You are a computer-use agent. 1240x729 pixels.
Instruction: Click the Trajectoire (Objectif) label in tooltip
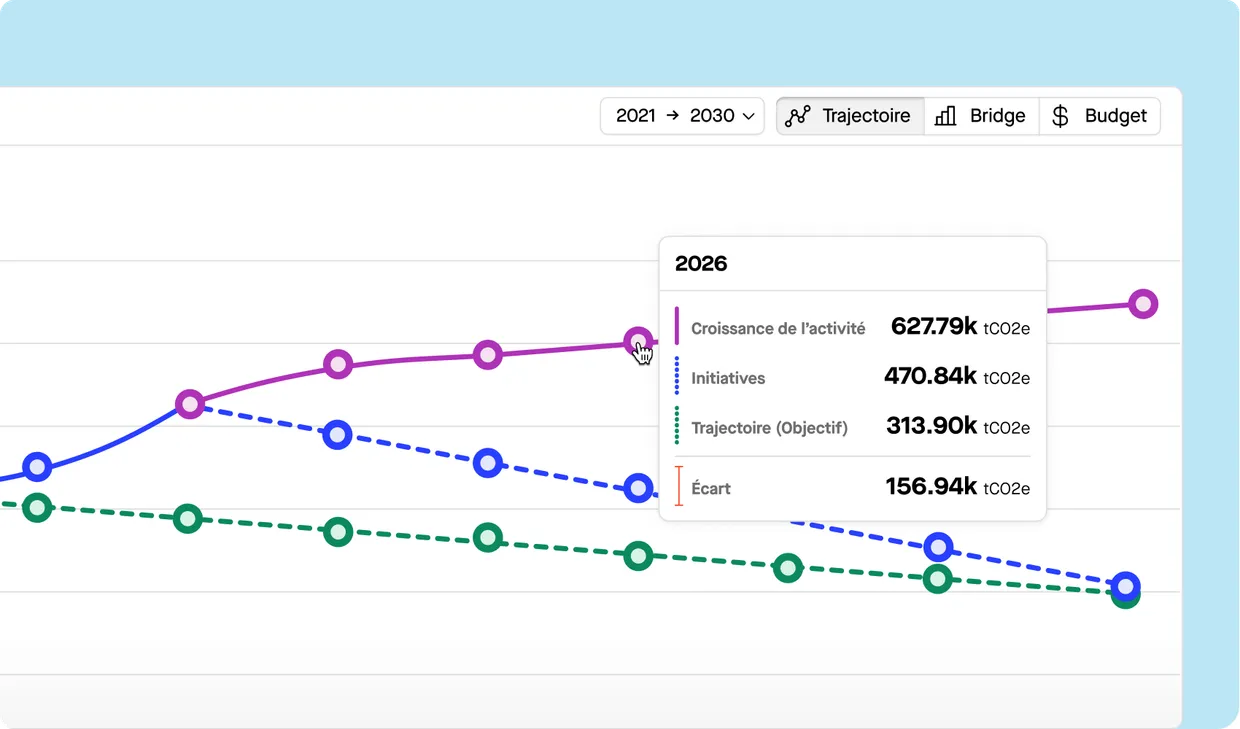click(x=769, y=428)
